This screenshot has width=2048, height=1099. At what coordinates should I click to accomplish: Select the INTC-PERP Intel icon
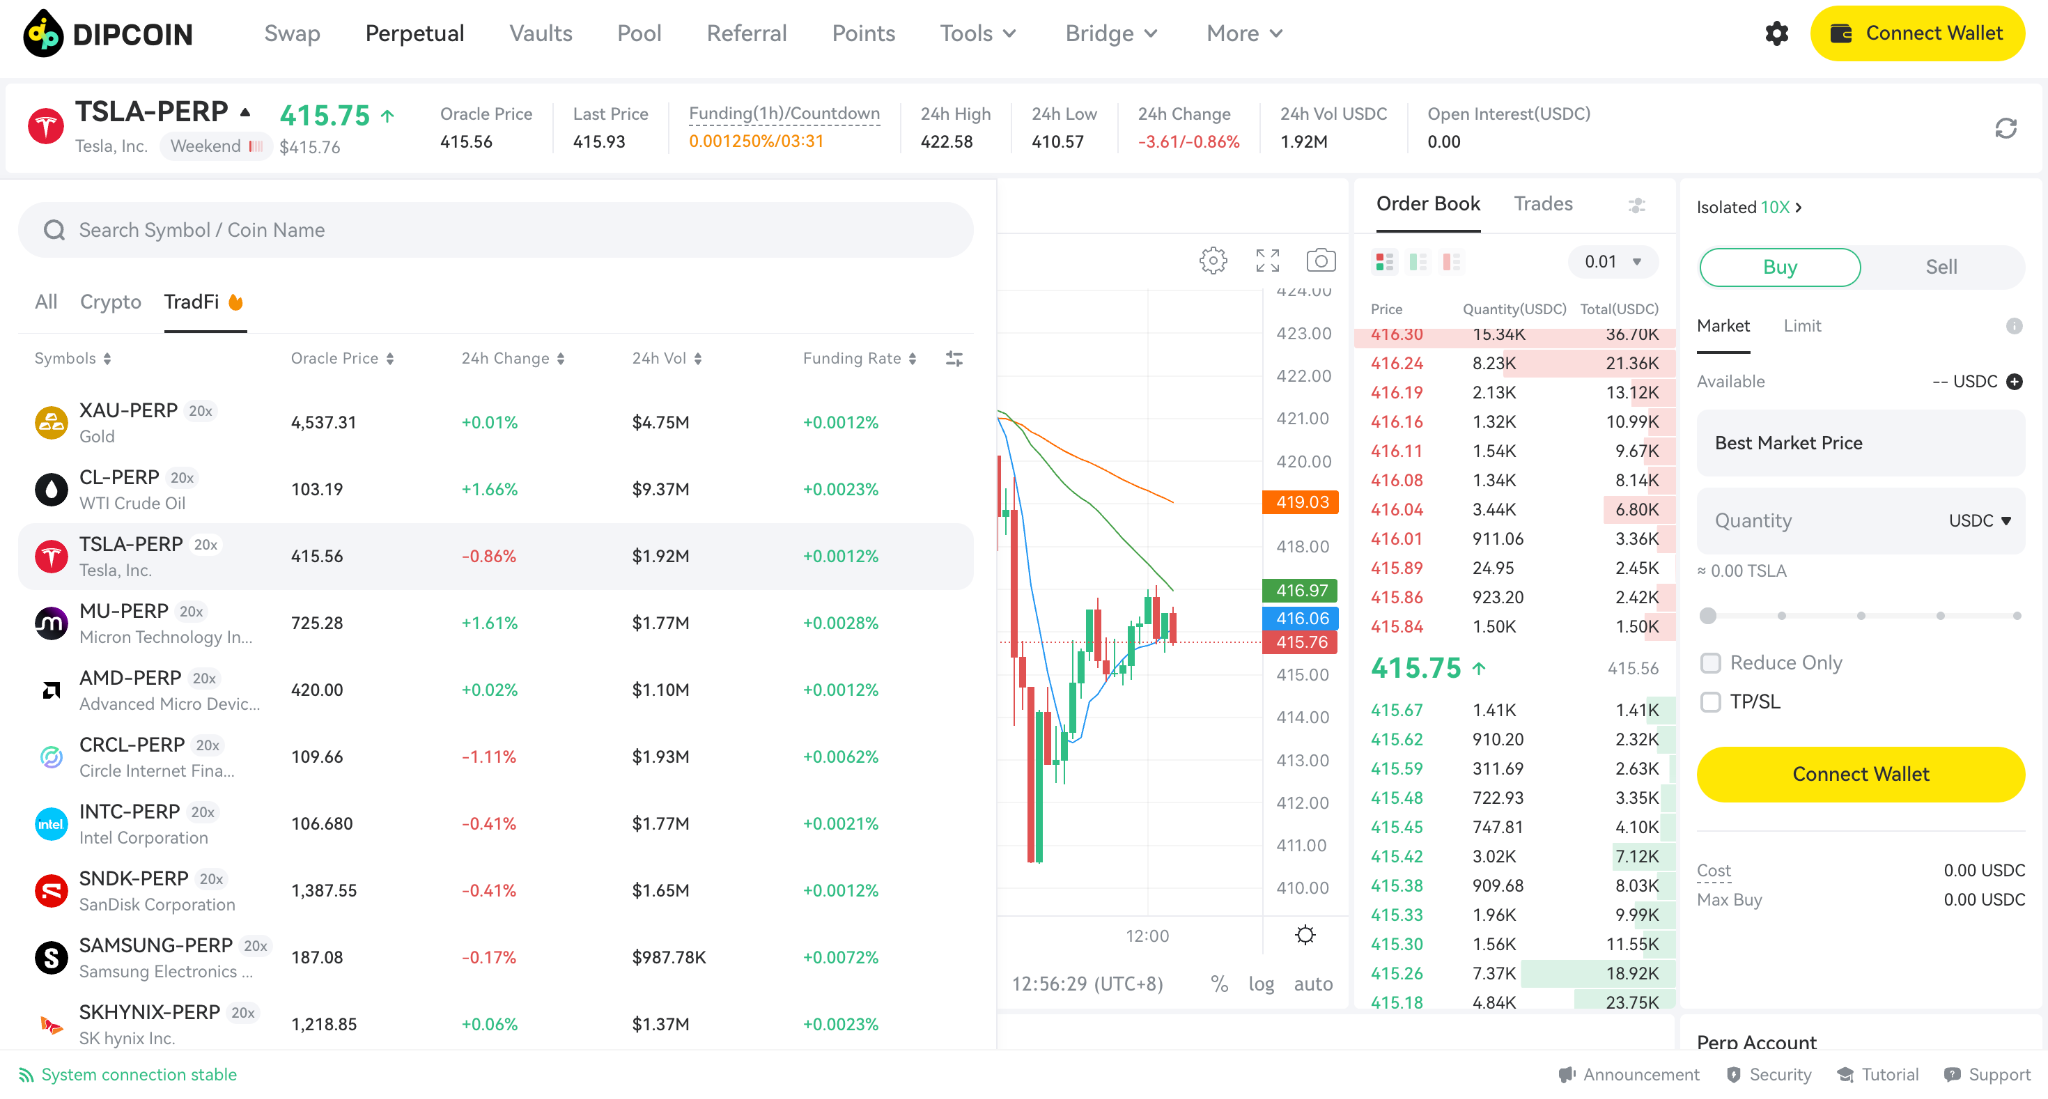pos(51,825)
